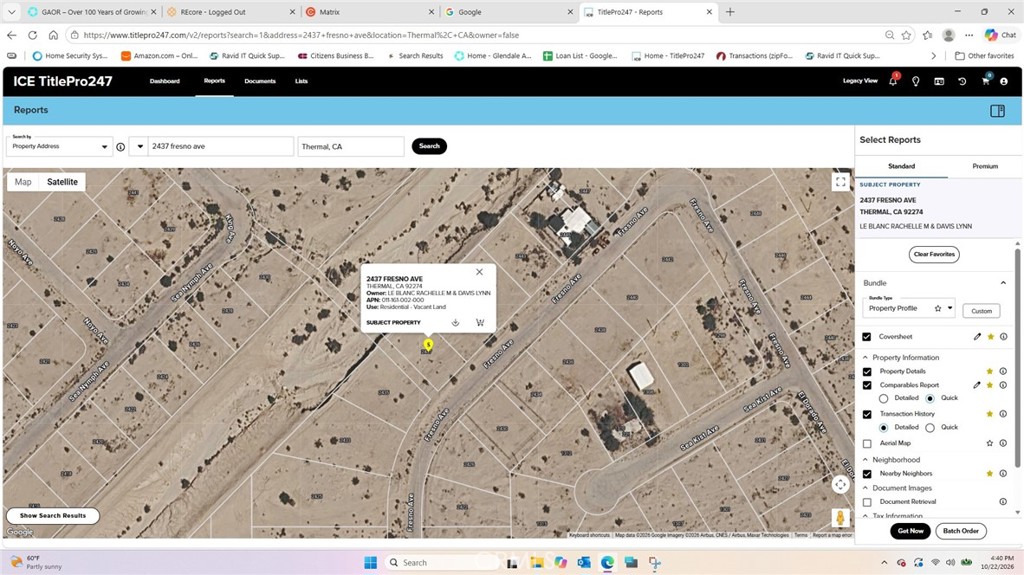The width and height of the screenshot is (1024, 575).
Task: Check the Document Retrieval checkbox
Action: [x=867, y=502]
